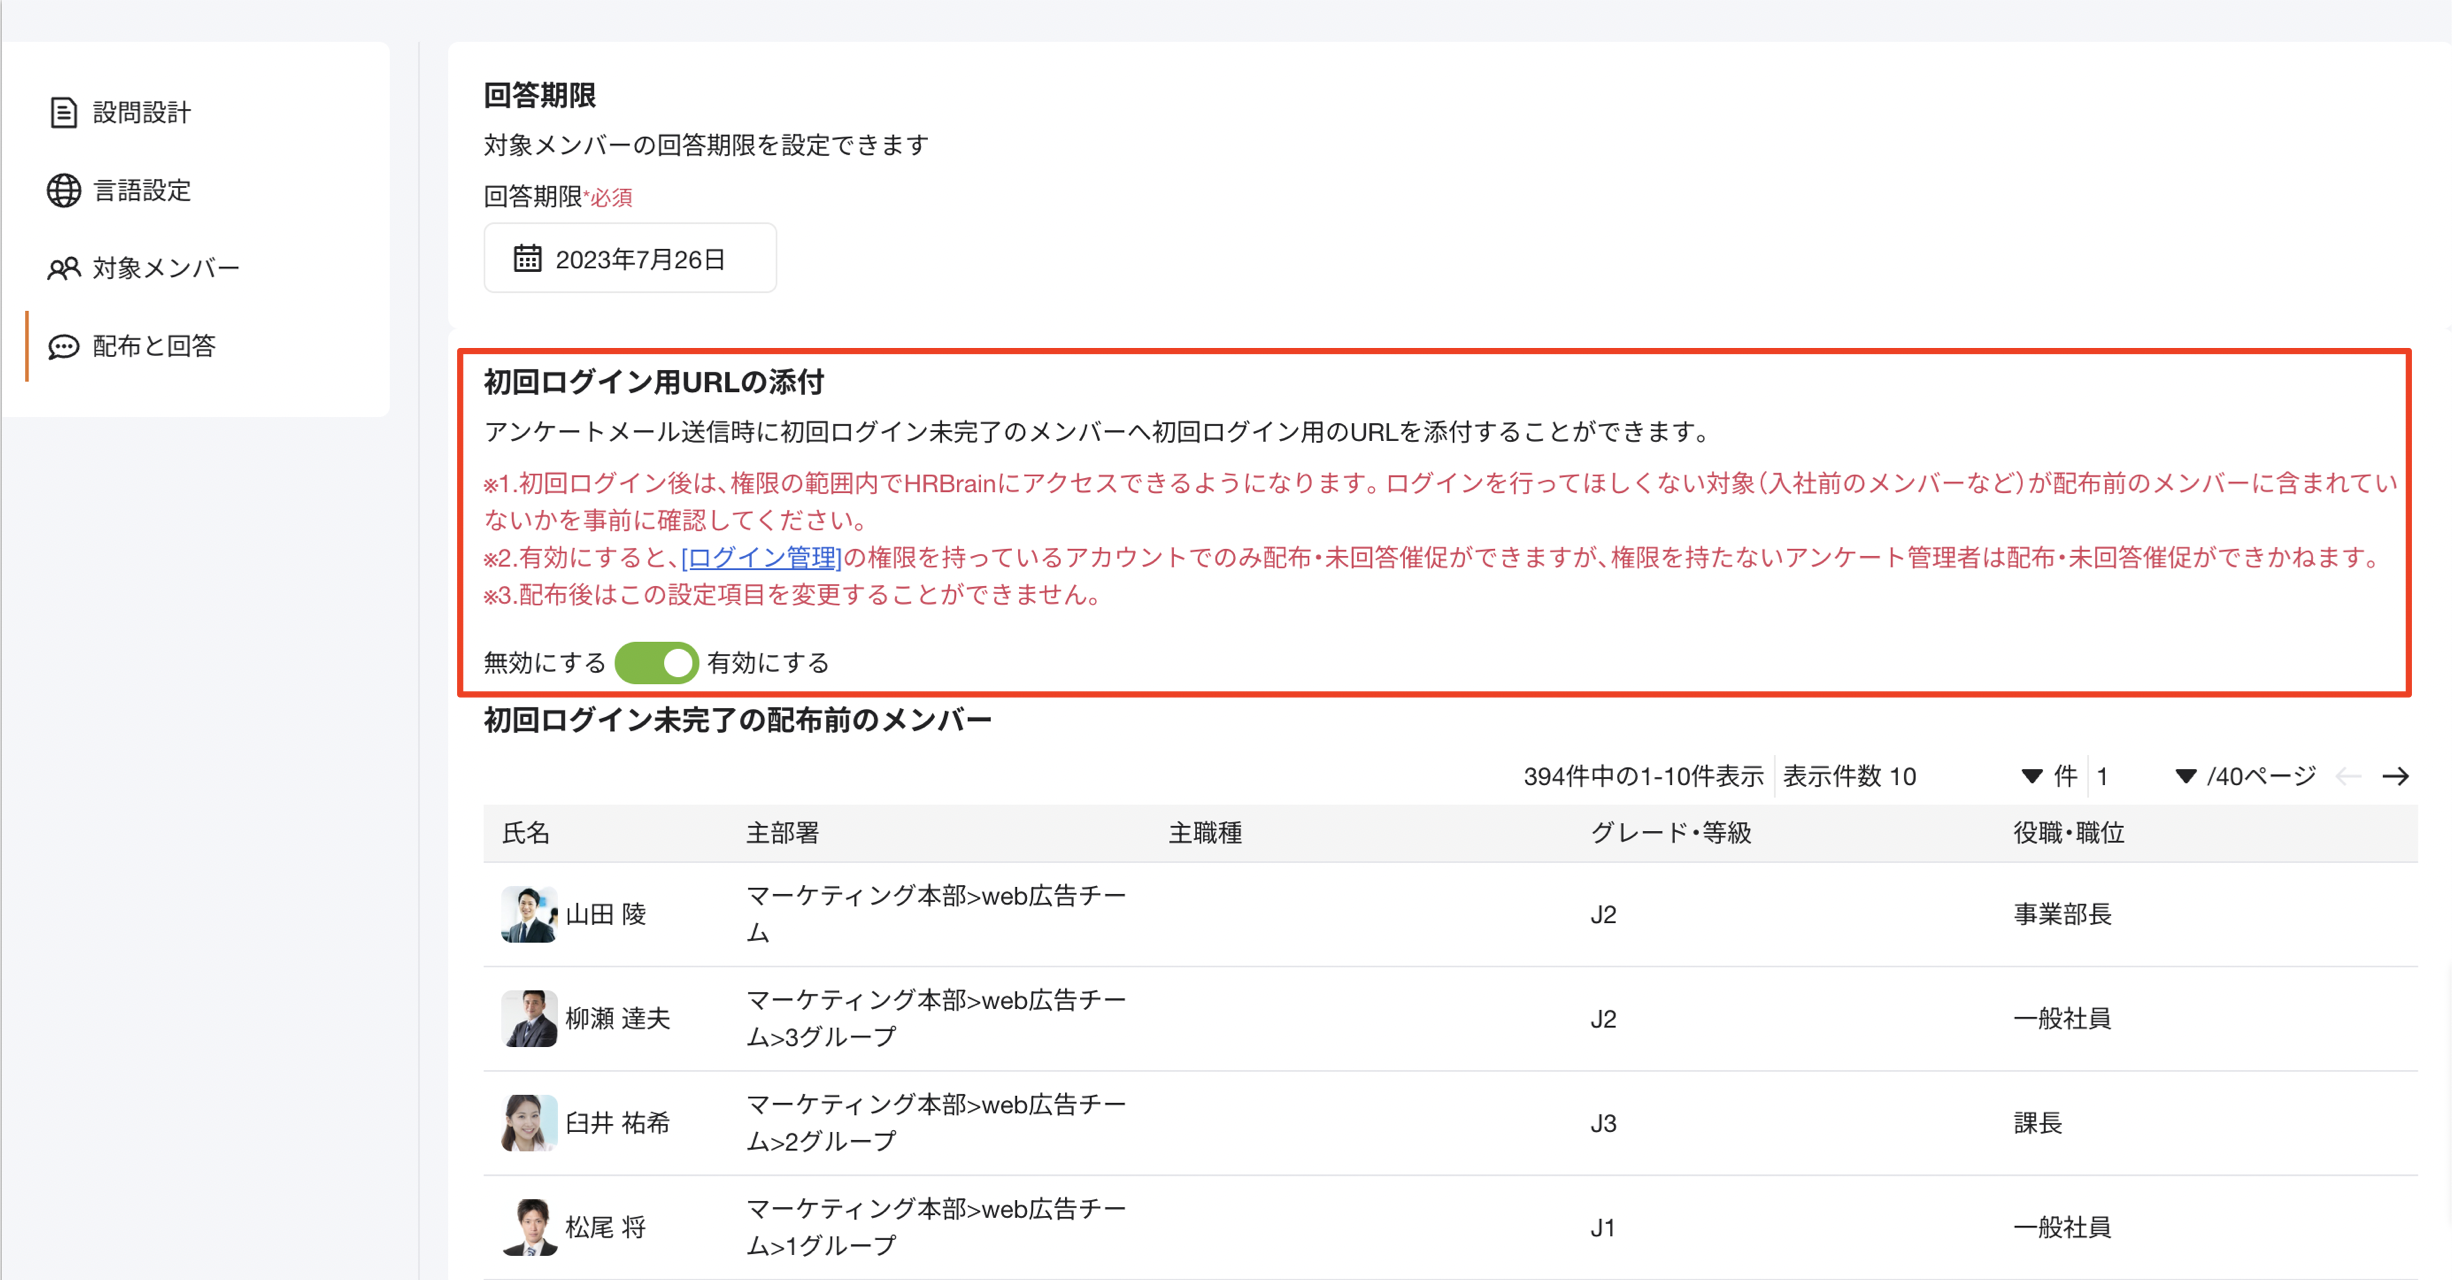Open the ログイン管理 link
This screenshot has height=1280, width=2452.
tap(761, 557)
